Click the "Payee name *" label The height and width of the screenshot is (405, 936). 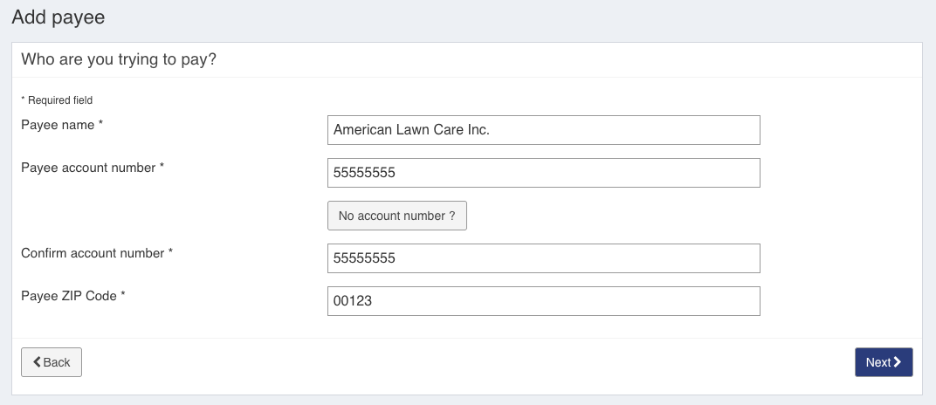coord(62,125)
